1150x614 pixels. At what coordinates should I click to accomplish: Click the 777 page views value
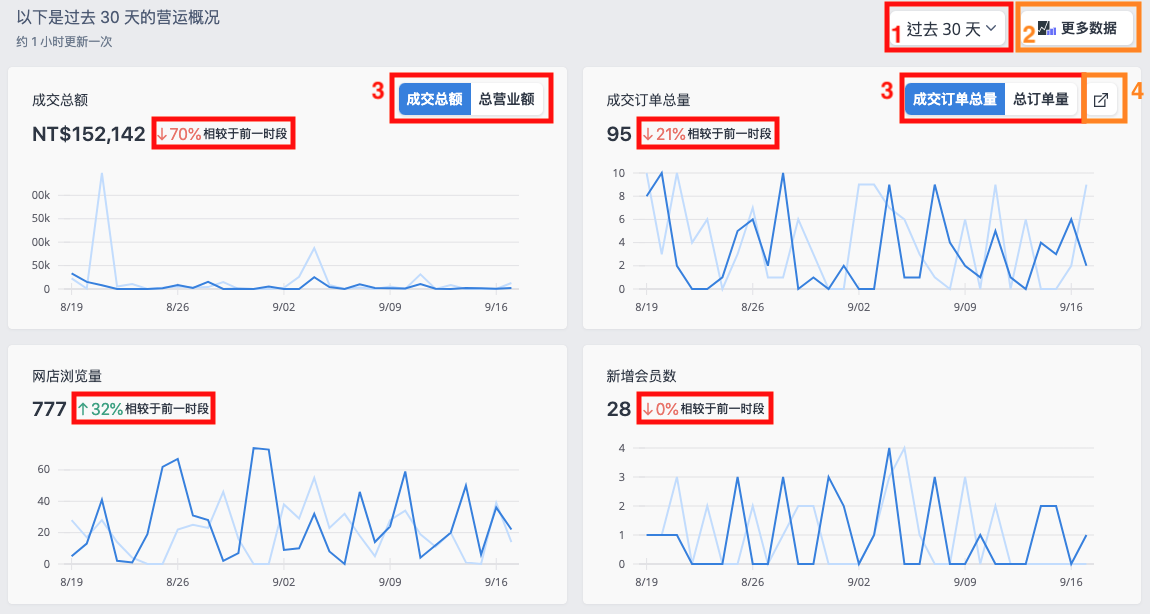tap(49, 409)
